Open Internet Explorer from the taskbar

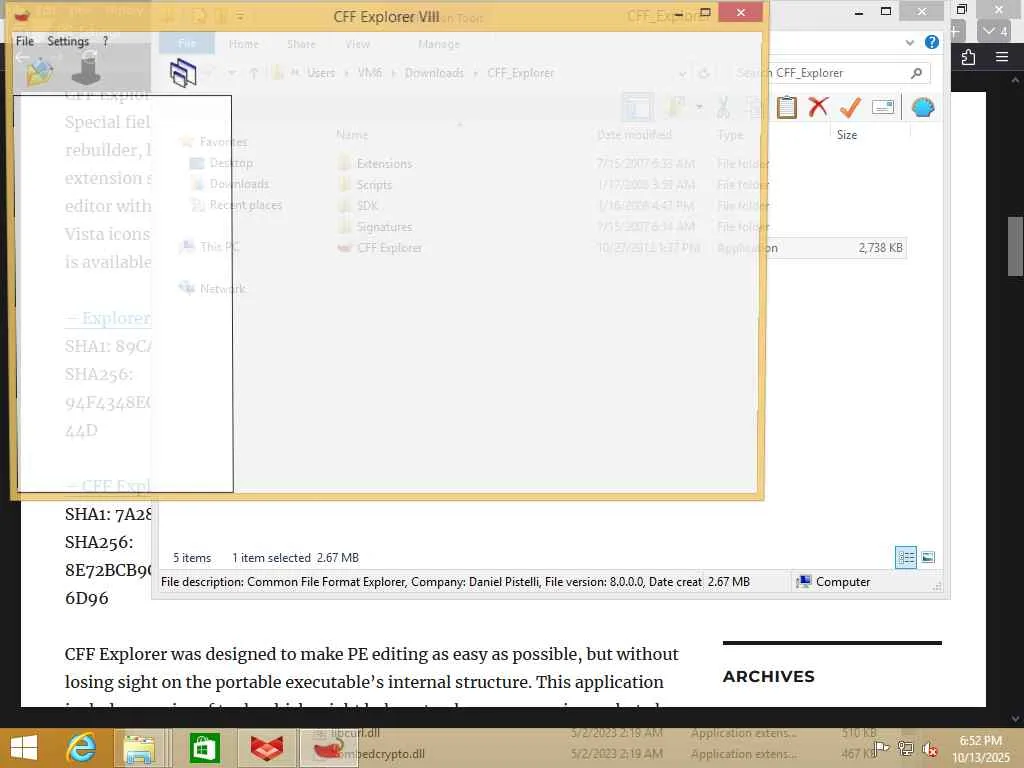tap(82, 748)
